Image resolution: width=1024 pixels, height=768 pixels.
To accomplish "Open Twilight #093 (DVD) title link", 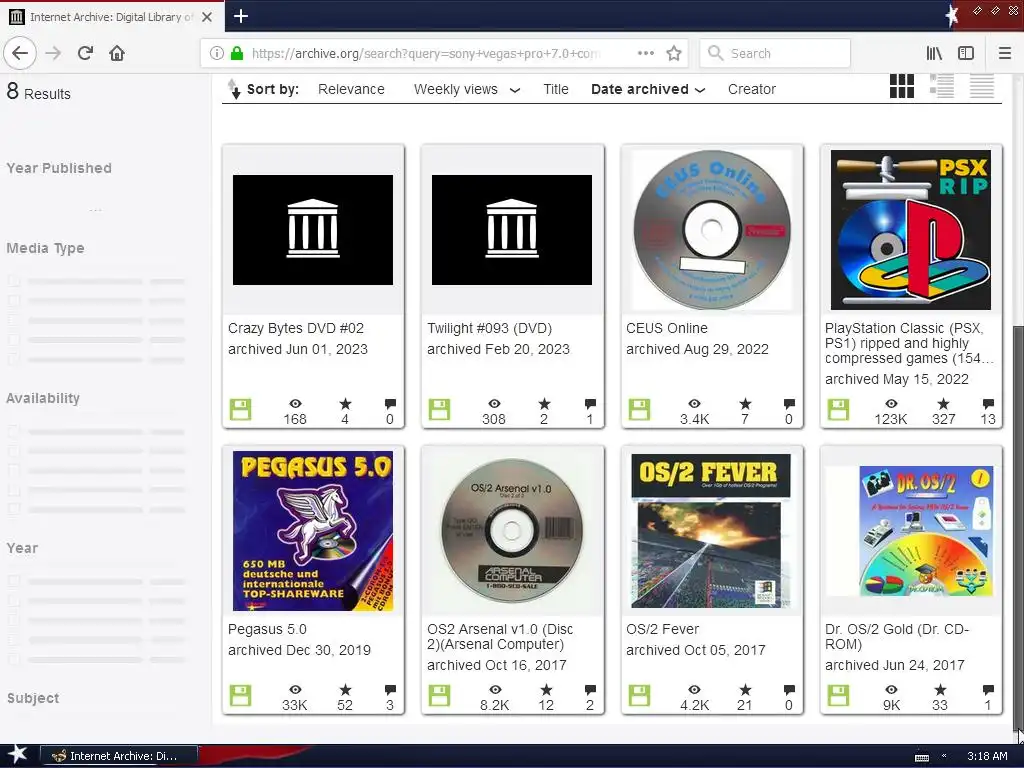I will 489,328.
